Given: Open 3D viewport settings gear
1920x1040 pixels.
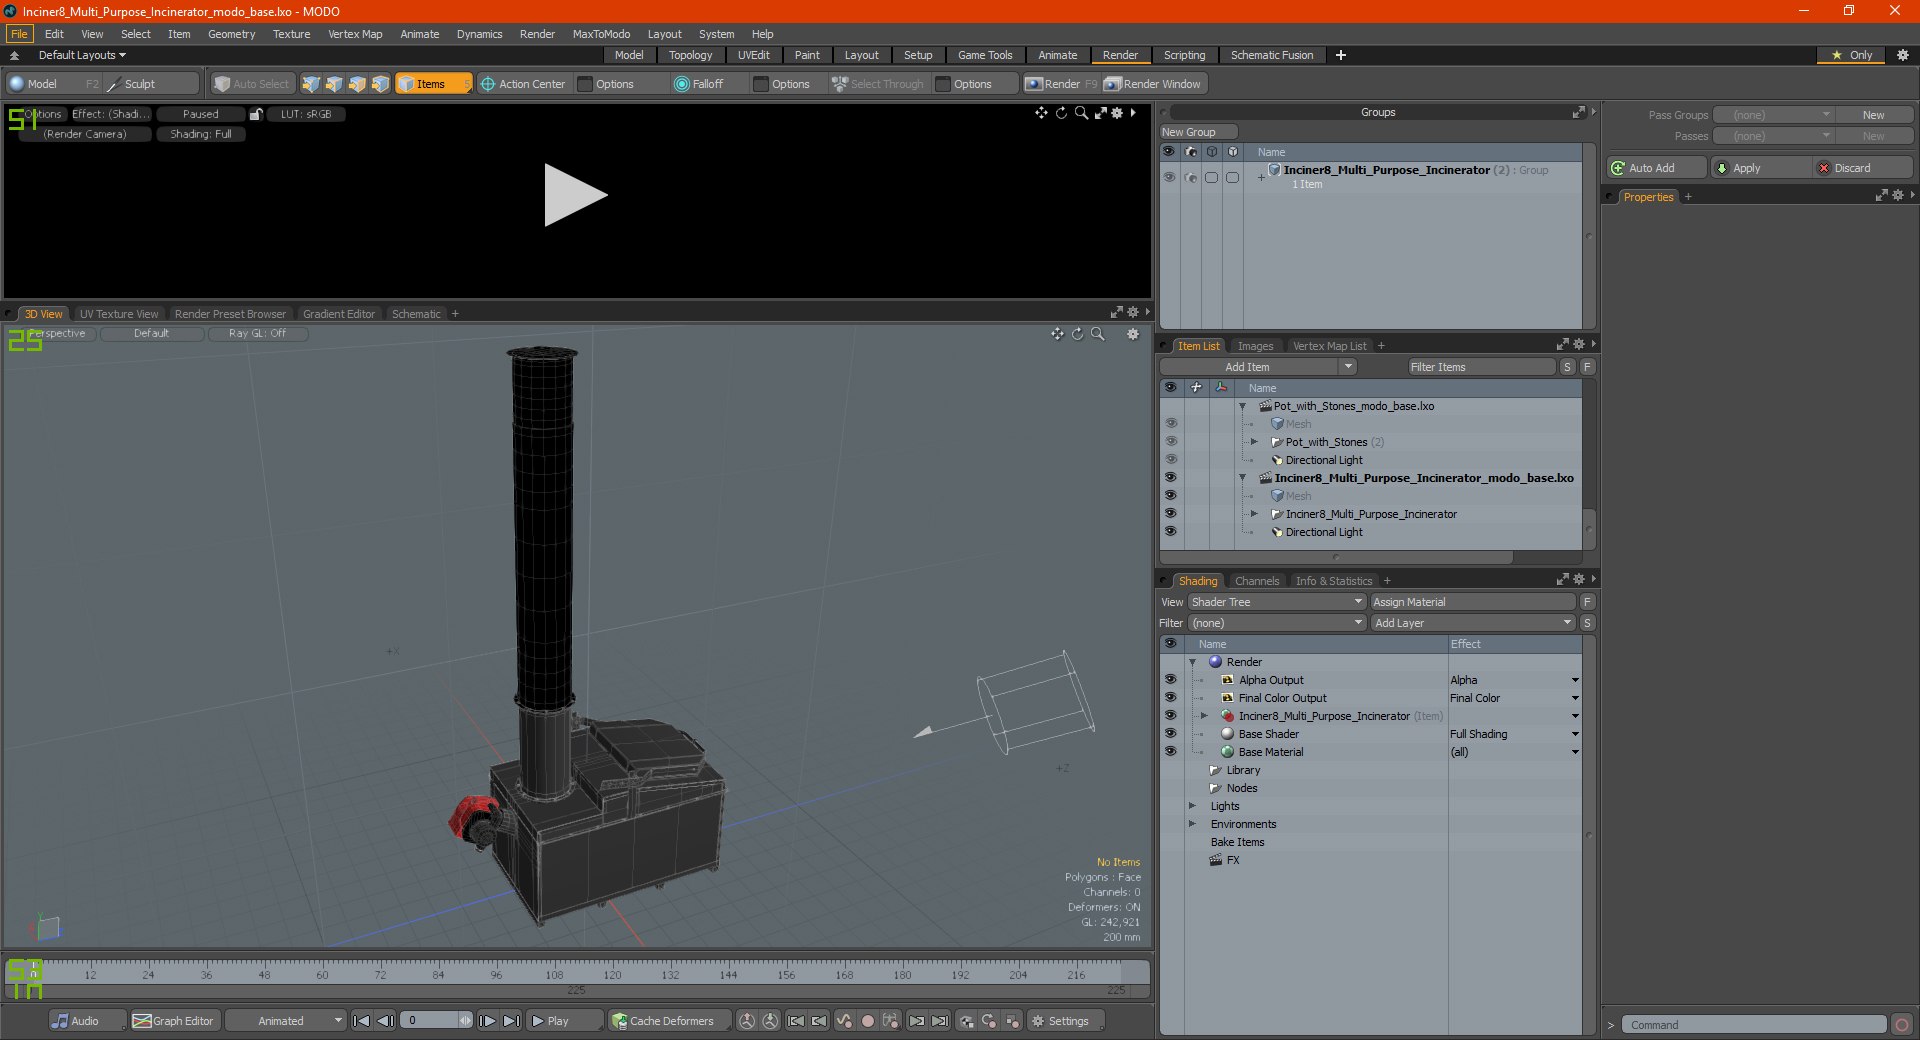Looking at the screenshot, I should click(x=1133, y=334).
